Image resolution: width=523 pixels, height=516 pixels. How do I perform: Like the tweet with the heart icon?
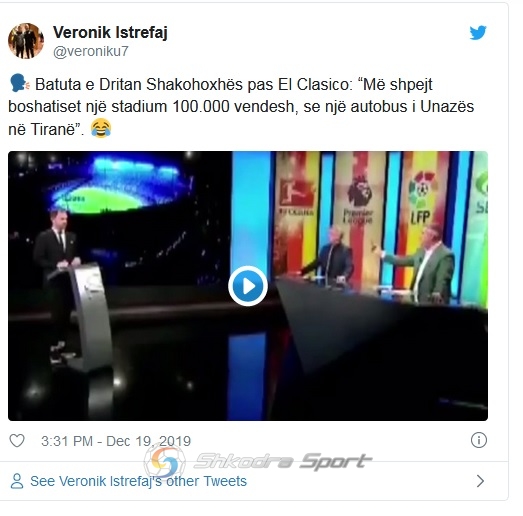pos(17,441)
